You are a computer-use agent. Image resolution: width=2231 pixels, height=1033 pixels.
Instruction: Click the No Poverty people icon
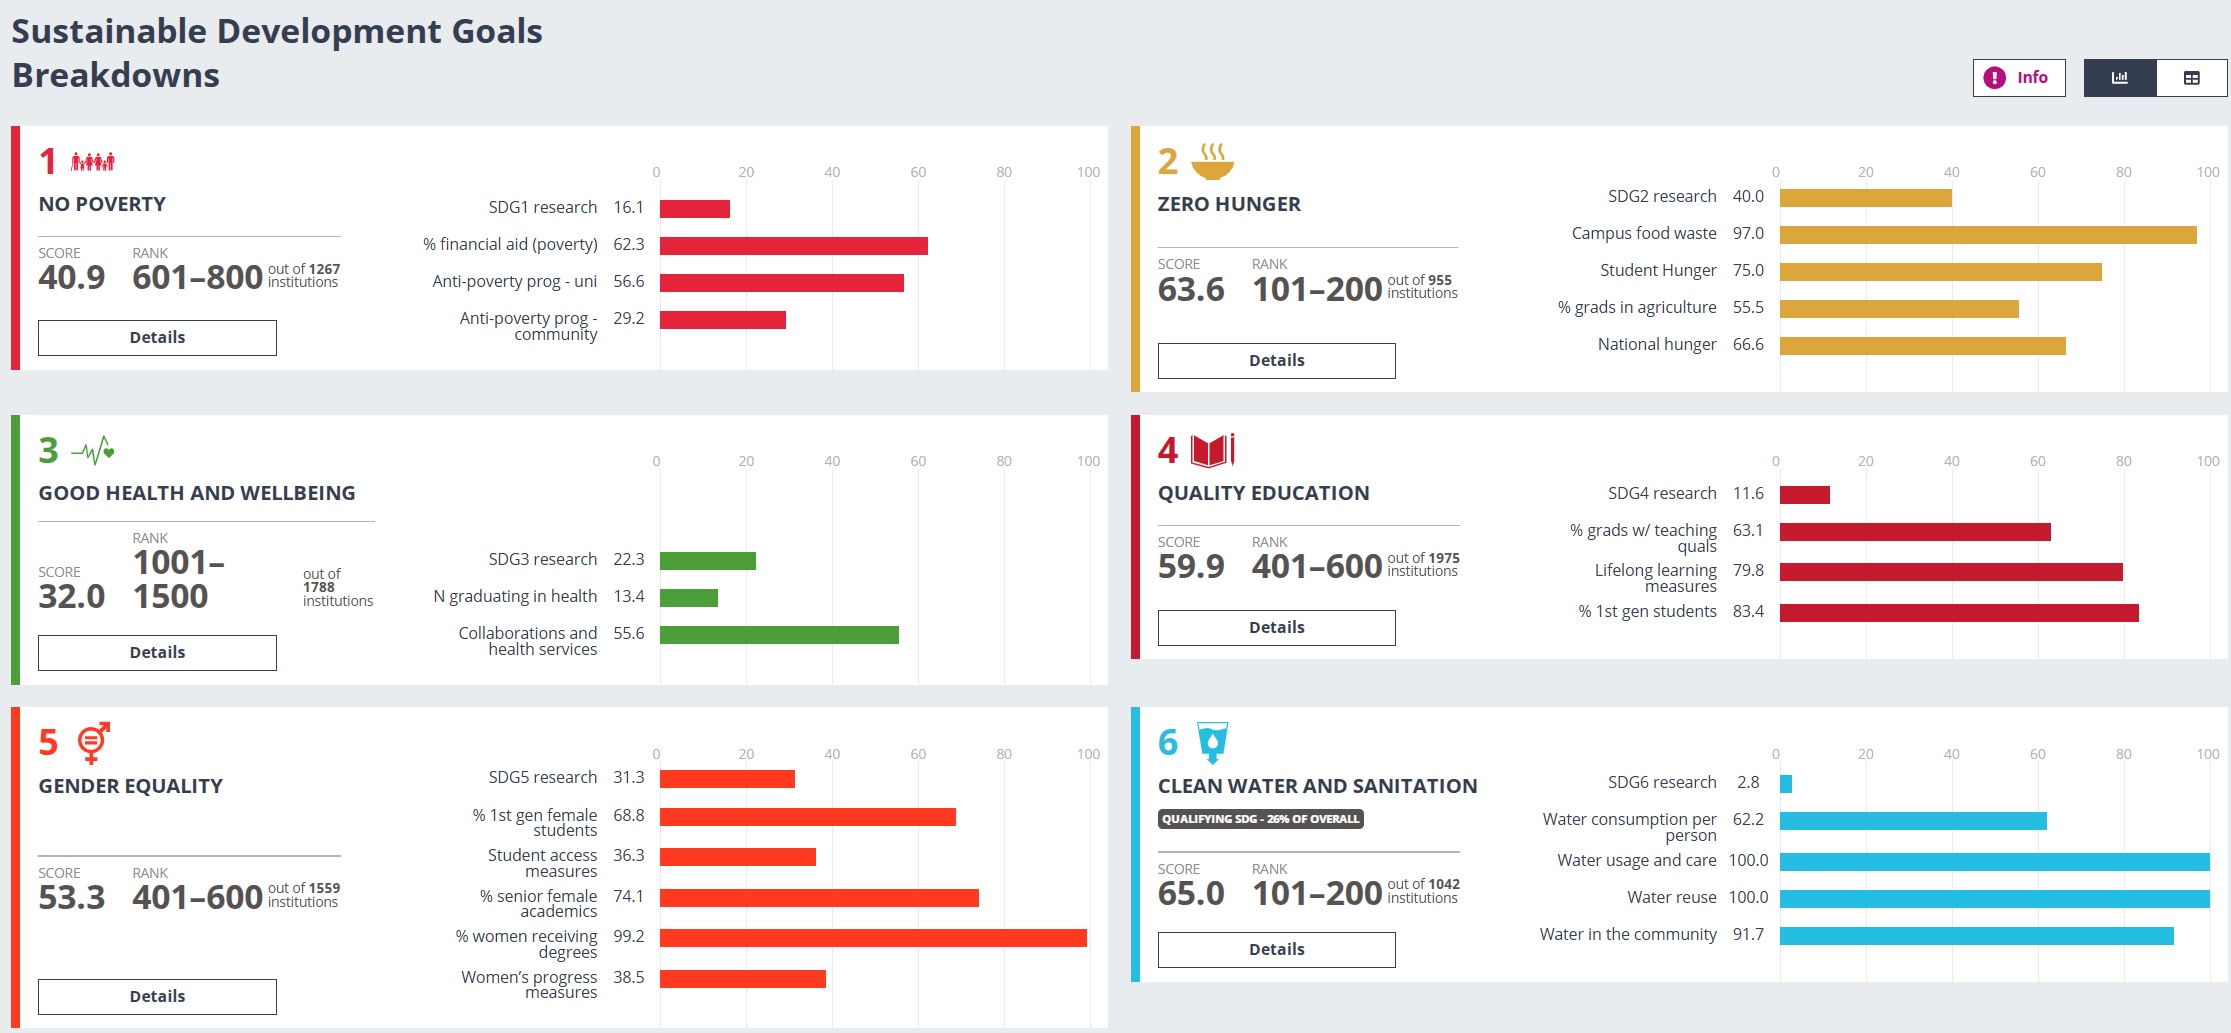pos(93,162)
